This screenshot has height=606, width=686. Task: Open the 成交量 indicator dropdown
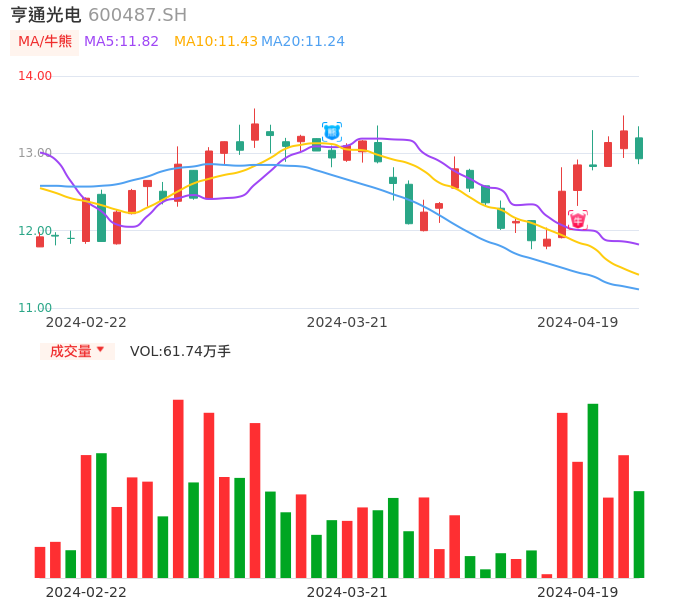pyautogui.click(x=77, y=351)
